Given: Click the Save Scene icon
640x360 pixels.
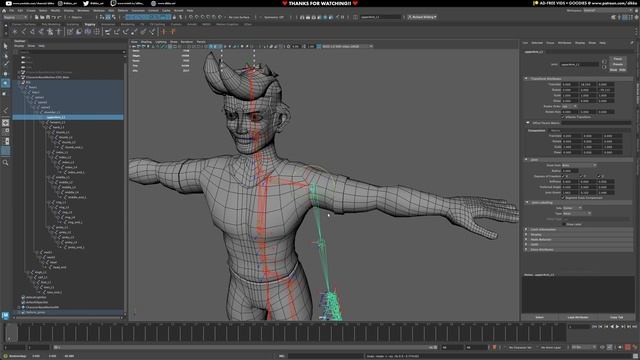Looking at the screenshot, I should point(48,17).
